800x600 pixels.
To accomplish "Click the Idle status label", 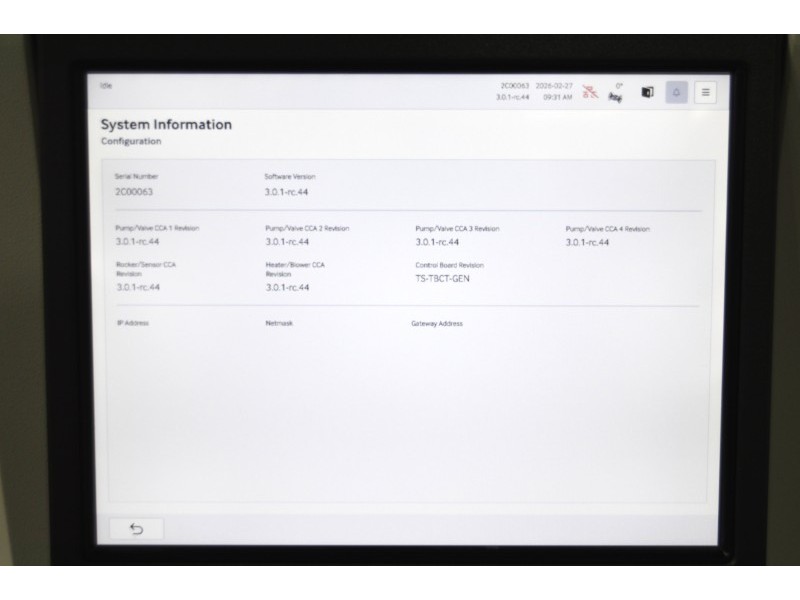I will [106, 86].
